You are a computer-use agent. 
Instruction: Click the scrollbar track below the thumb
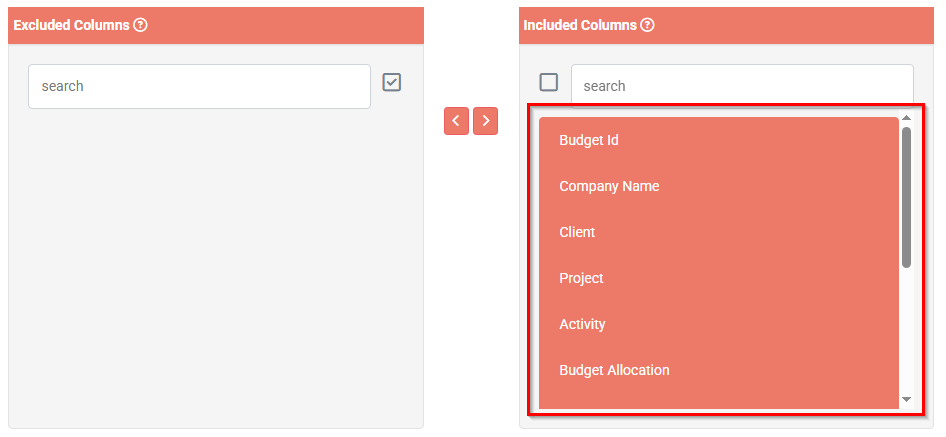point(906,331)
